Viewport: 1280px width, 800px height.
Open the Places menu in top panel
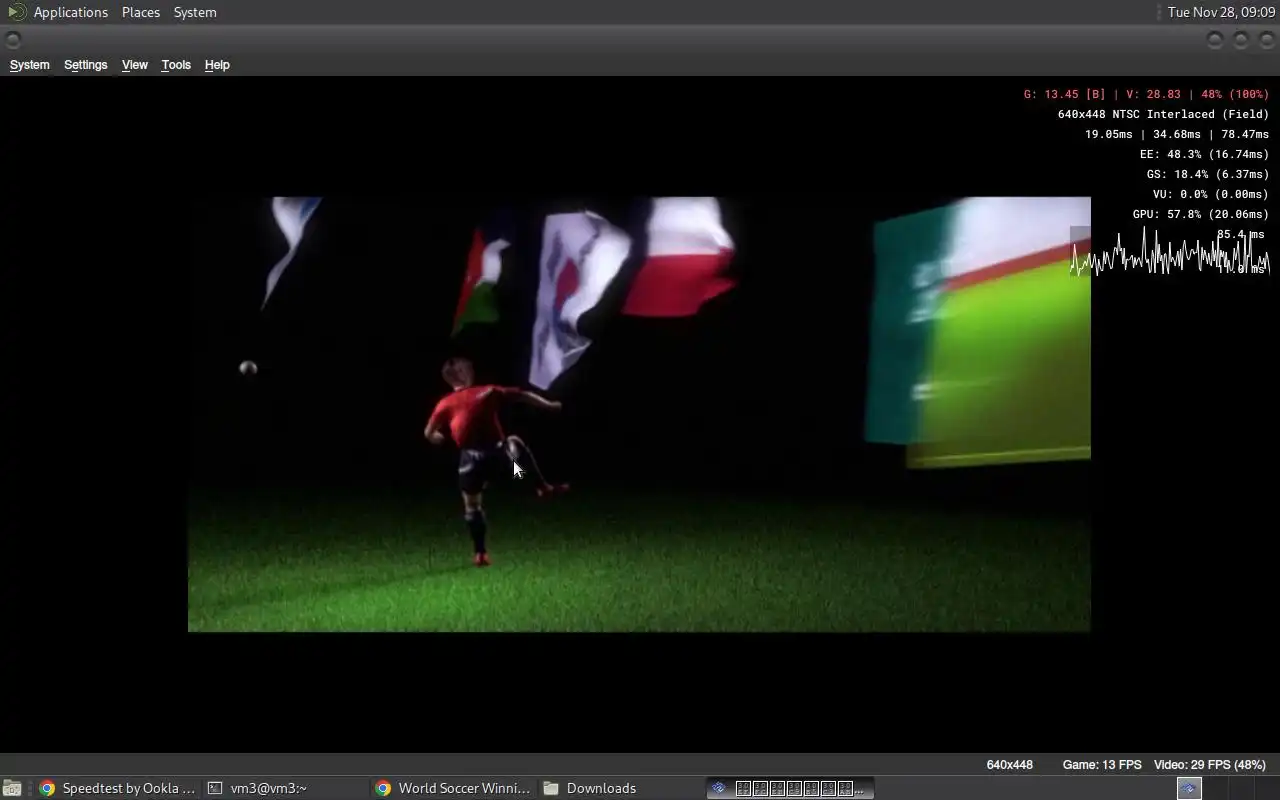click(x=141, y=12)
